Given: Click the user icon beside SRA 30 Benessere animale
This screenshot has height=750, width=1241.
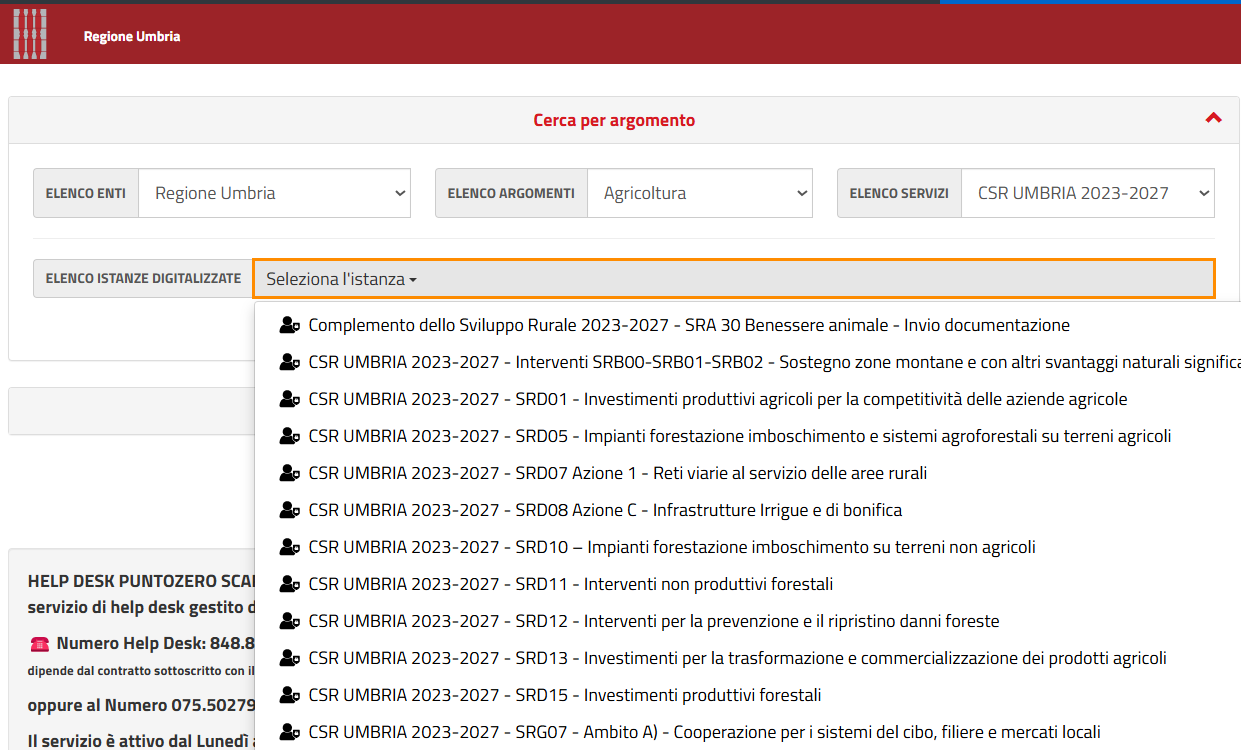Looking at the screenshot, I should point(290,325).
